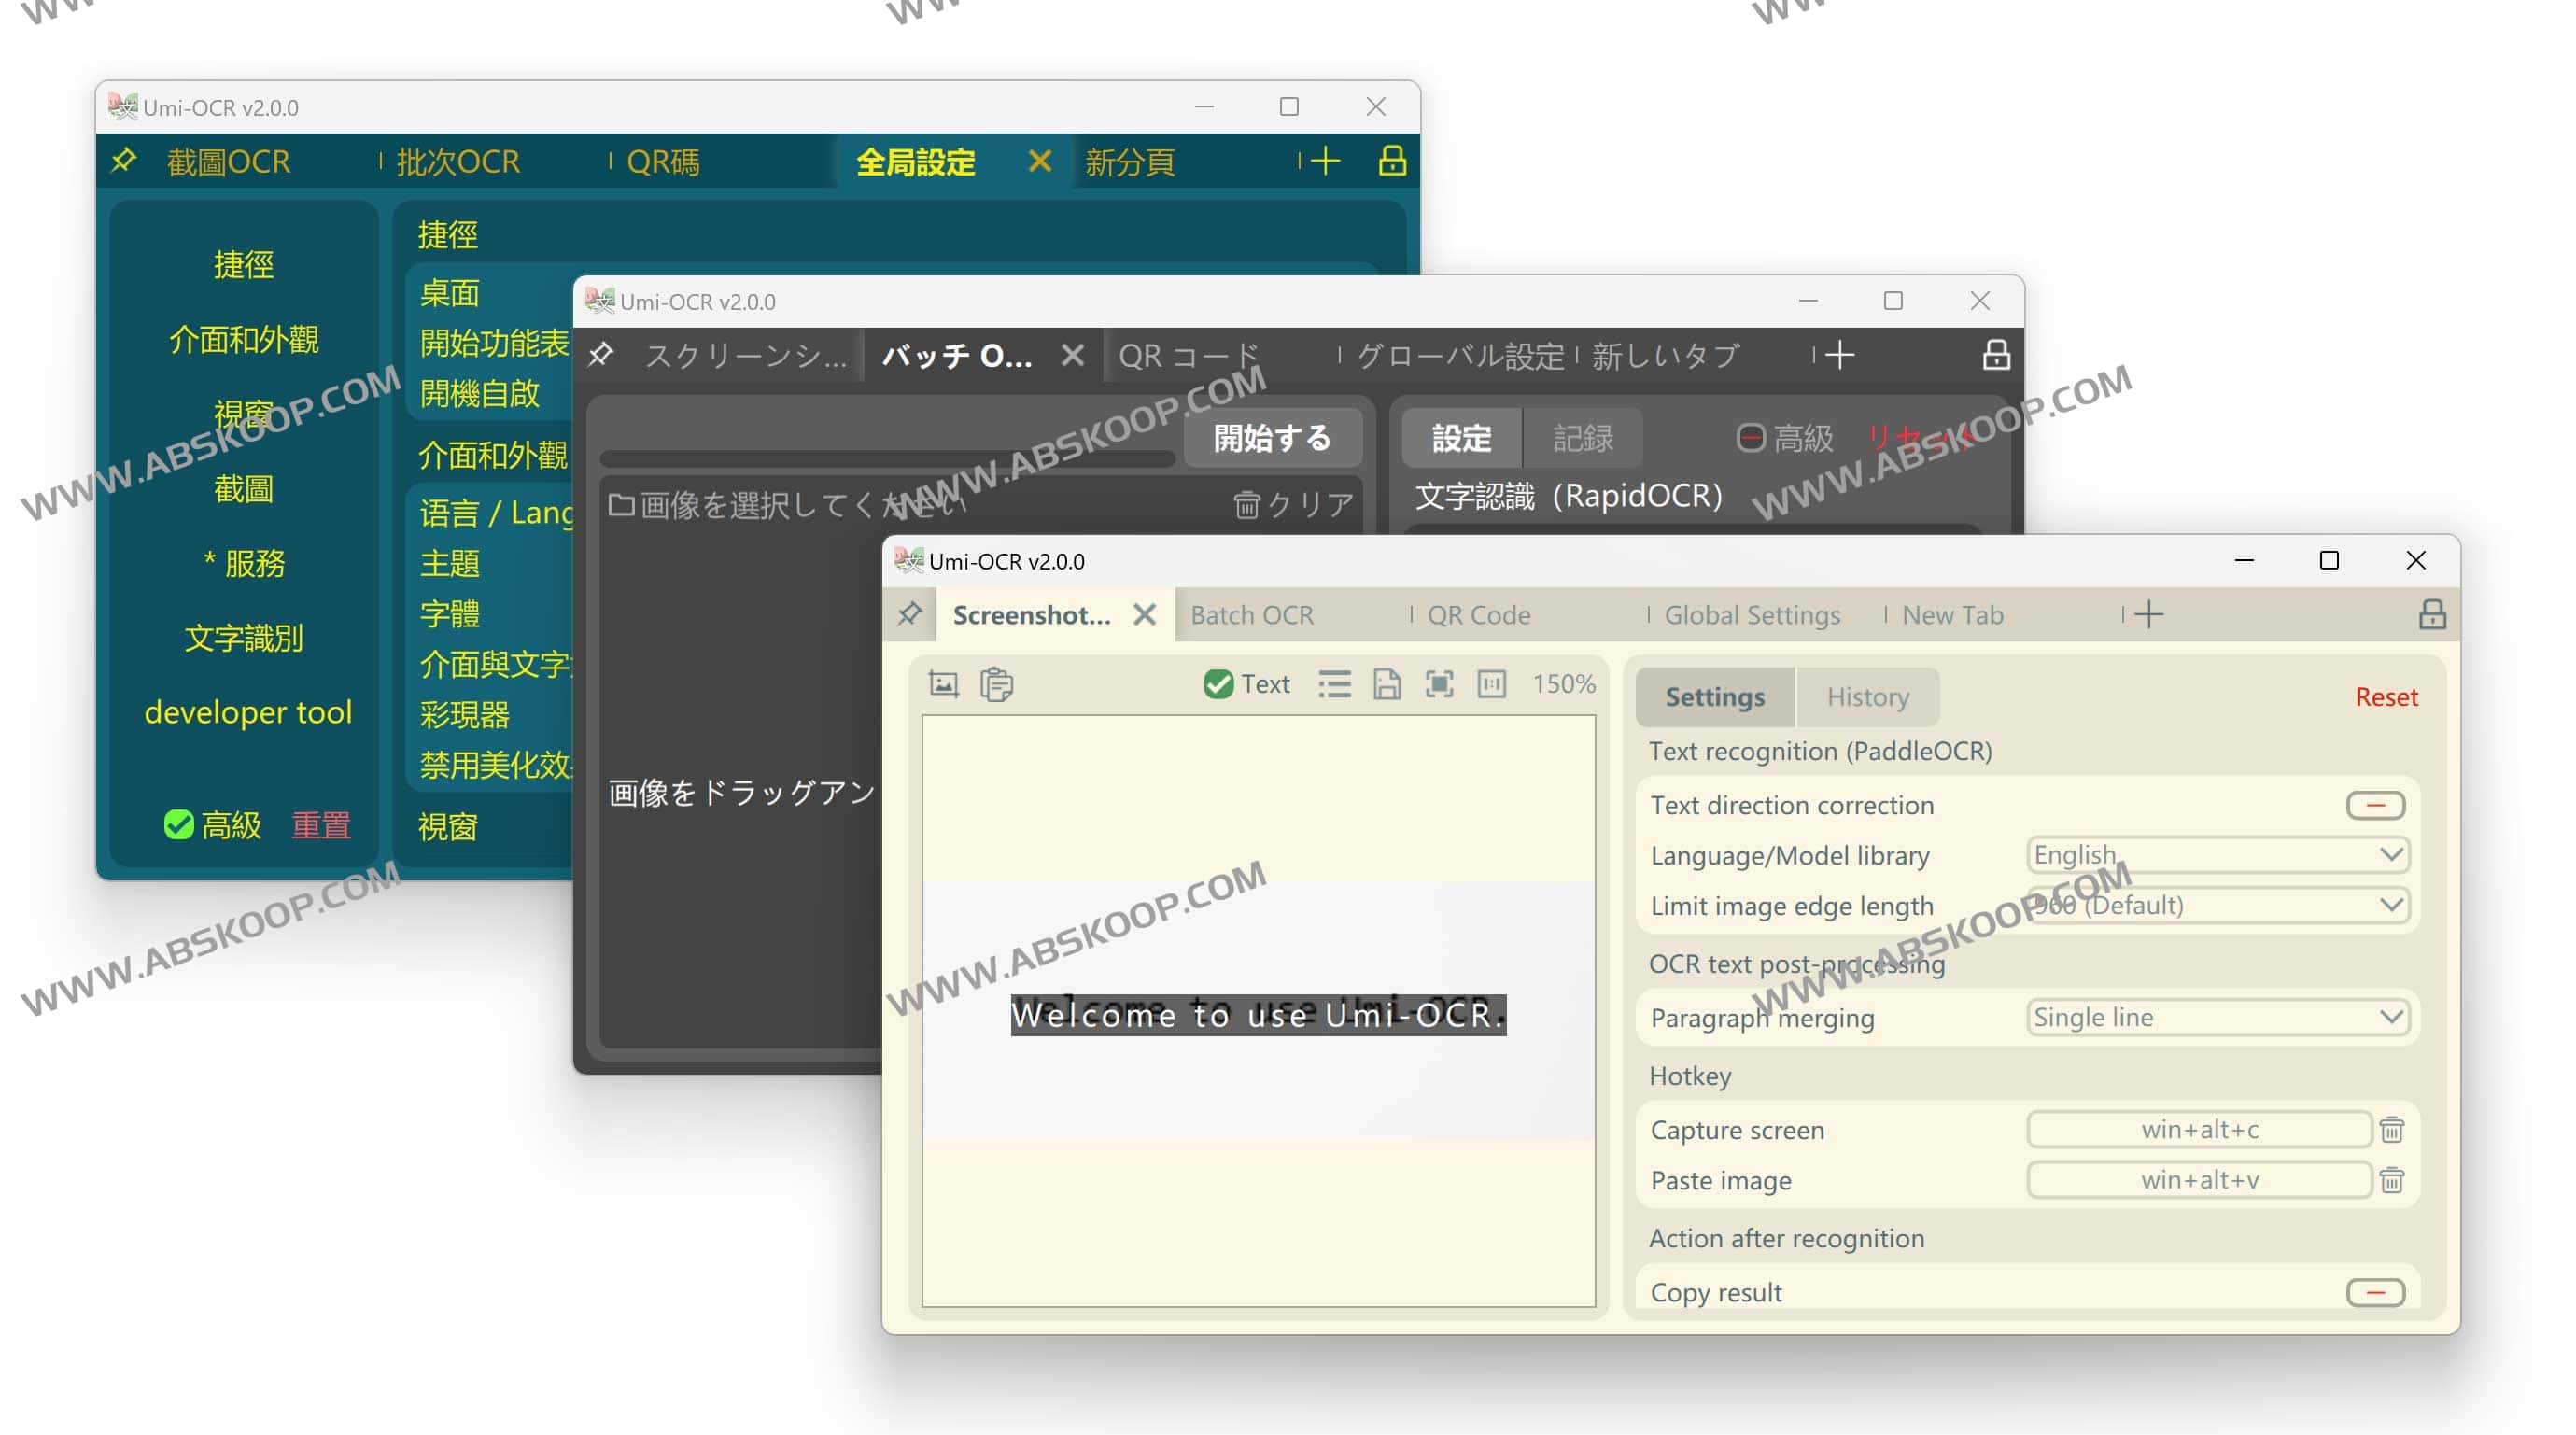Switch to History tab in settings
2576x1435 pixels.
(x=1865, y=695)
